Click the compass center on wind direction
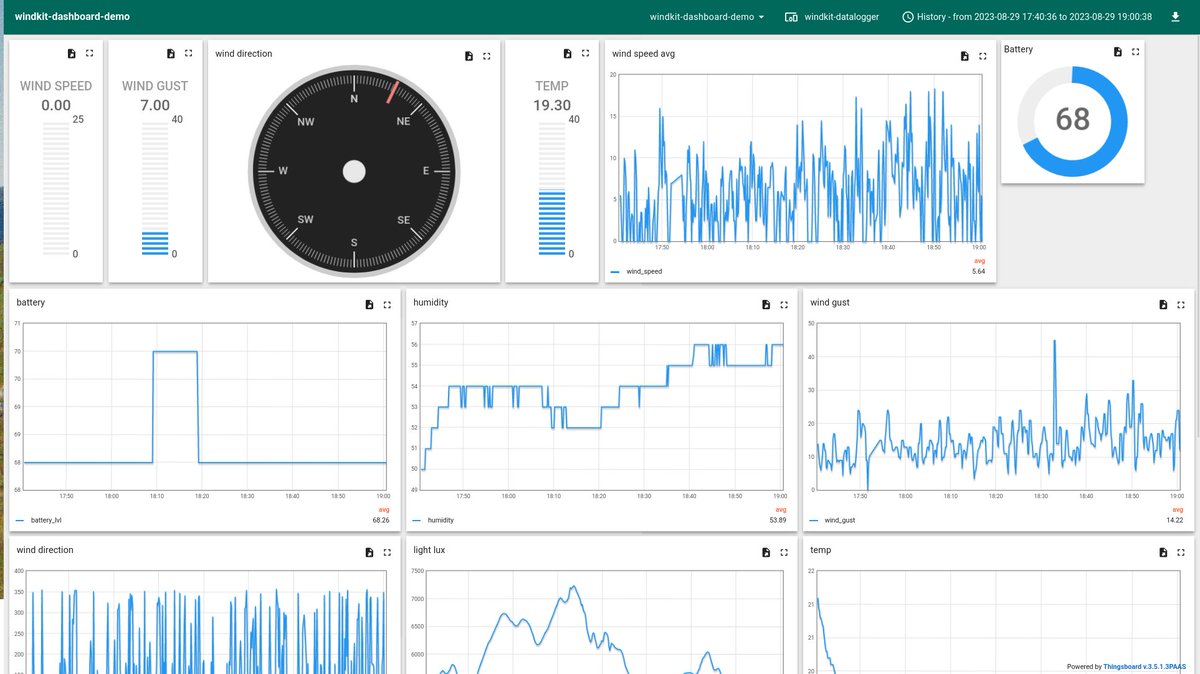The height and width of the screenshot is (674, 1200). tap(354, 172)
